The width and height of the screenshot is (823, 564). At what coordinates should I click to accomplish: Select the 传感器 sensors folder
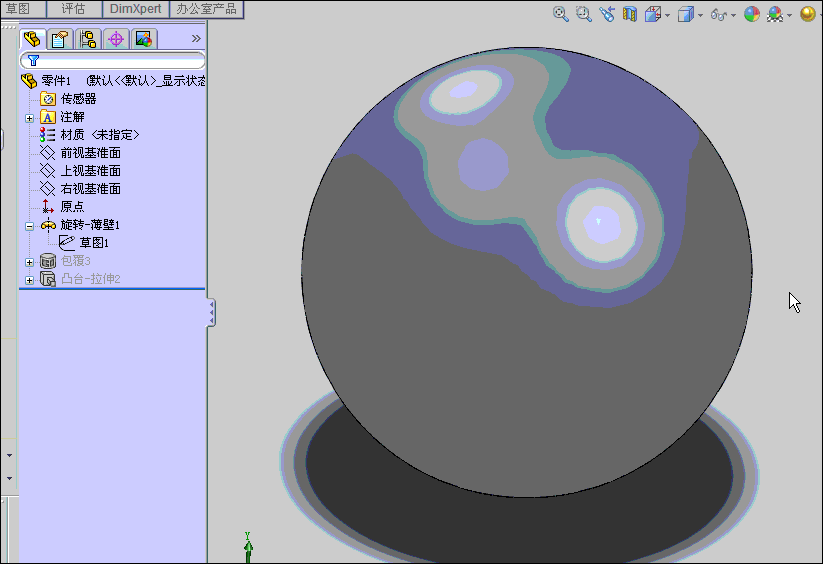point(78,99)
